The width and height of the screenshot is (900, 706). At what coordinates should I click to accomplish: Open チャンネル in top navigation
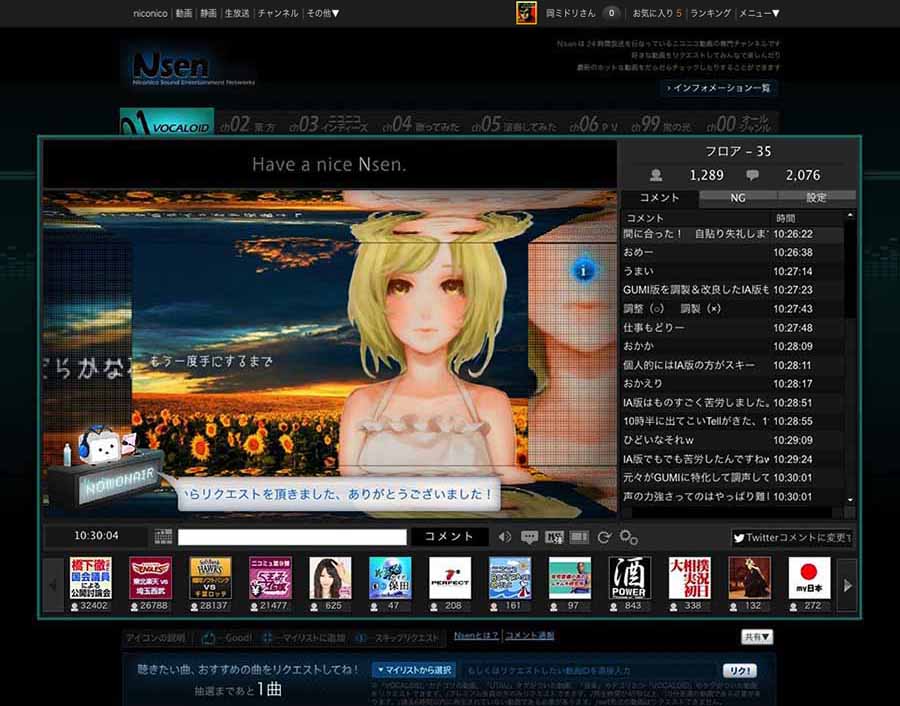point(278,13)
